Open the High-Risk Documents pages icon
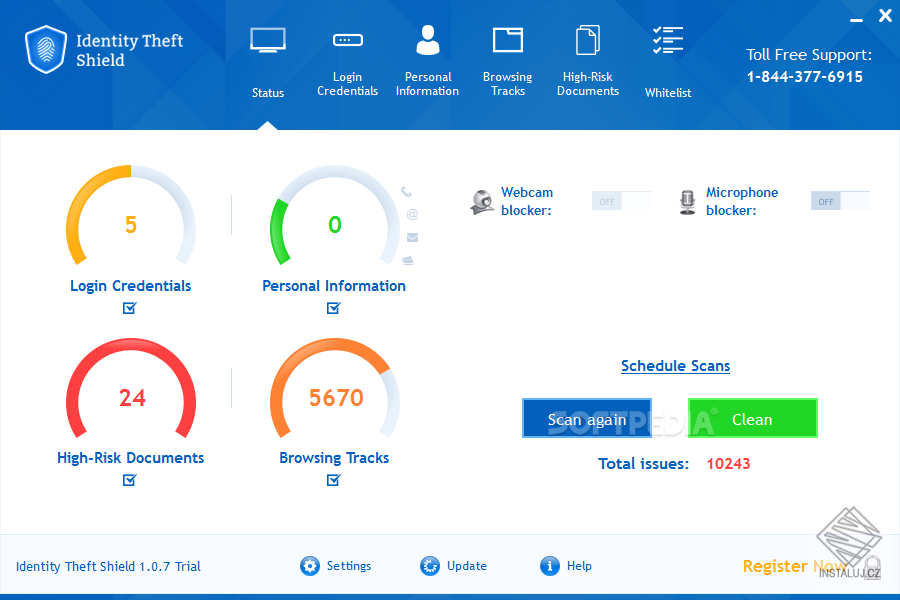Screen dimensions: 900x600 click(588, 40)
